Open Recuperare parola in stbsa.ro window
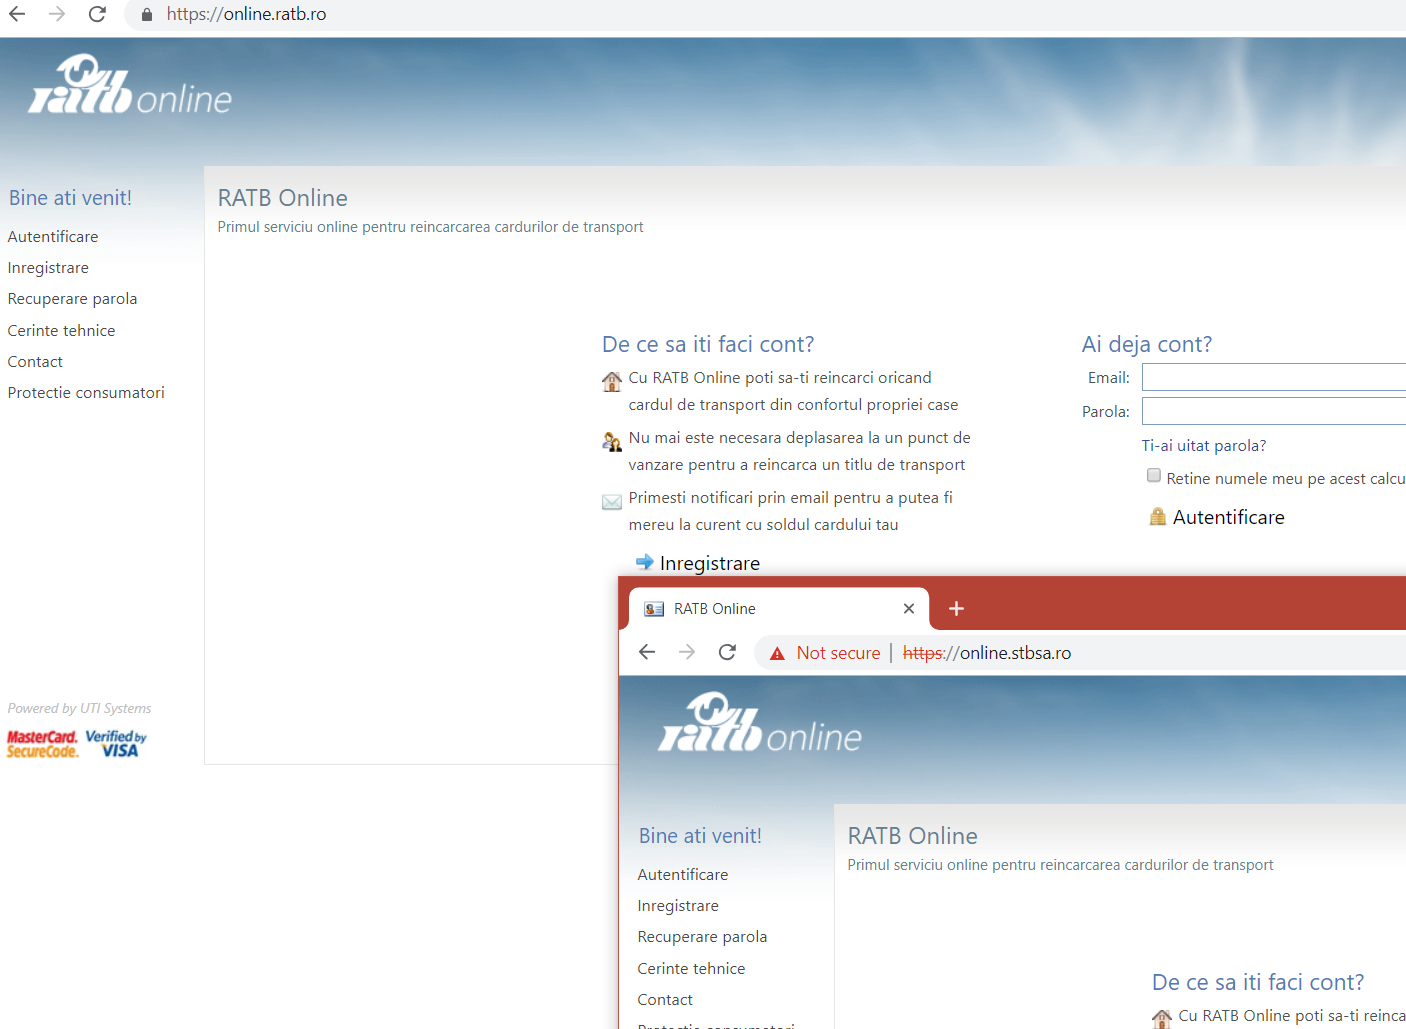Viewport: 1406px width, 1029px height. (x=702, y=937)
